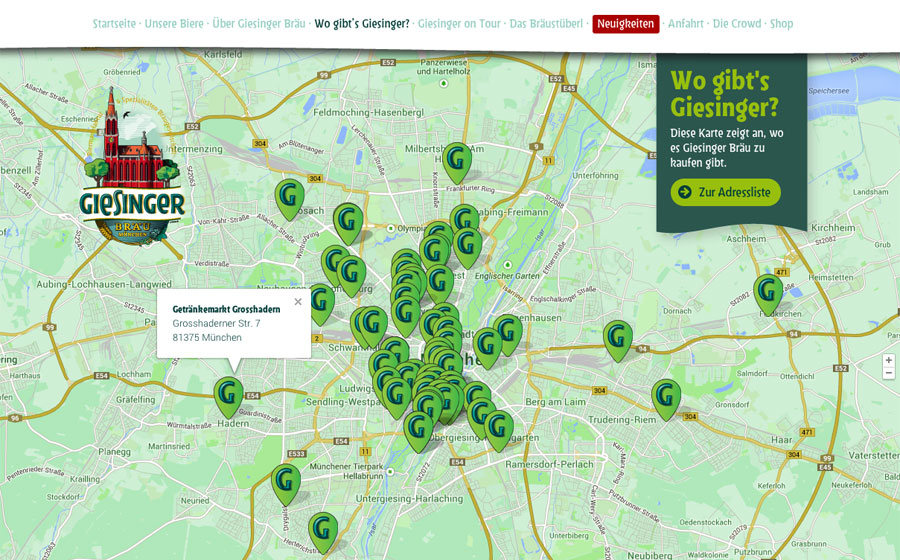Click the Ramersdorf-Perlach map label
The height and width of the screenshot is (560, 900).
[549, 464]
